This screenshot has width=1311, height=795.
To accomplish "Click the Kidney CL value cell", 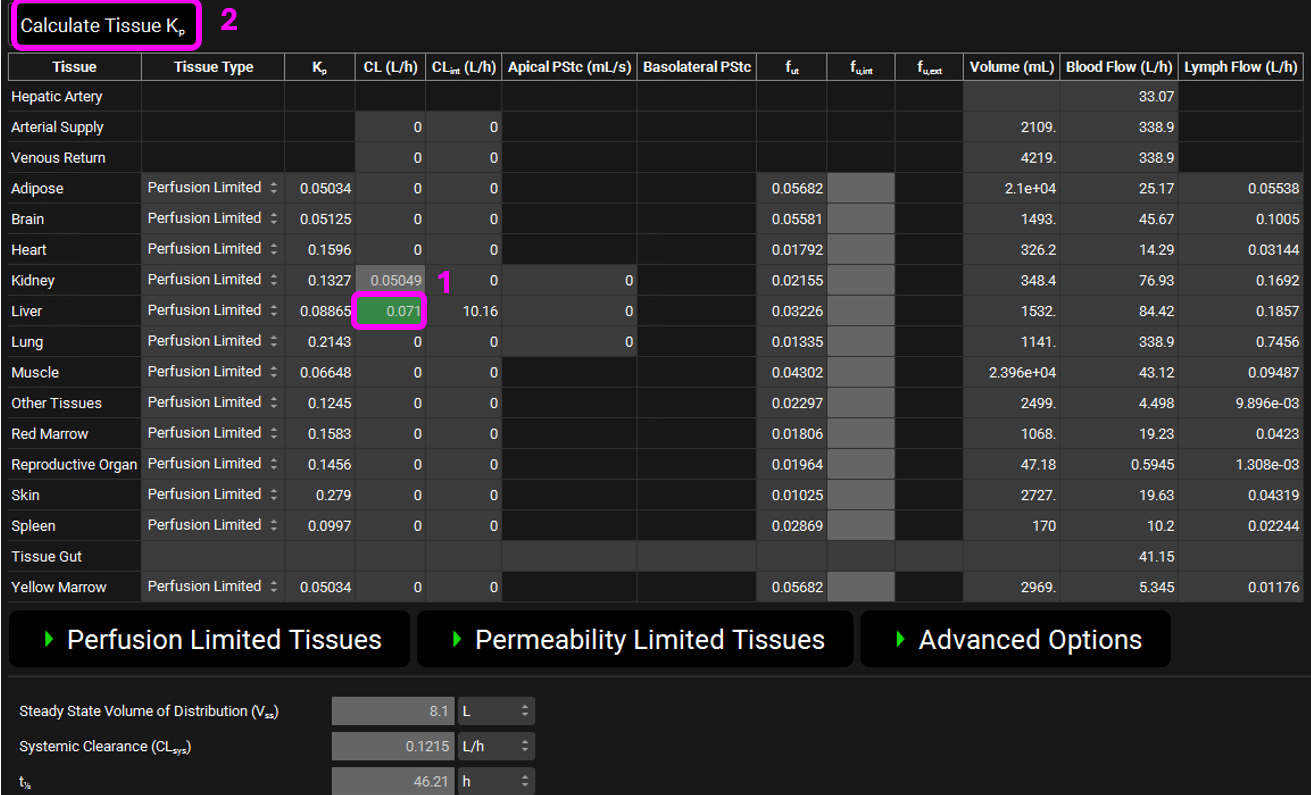I will tap(391, 280).
